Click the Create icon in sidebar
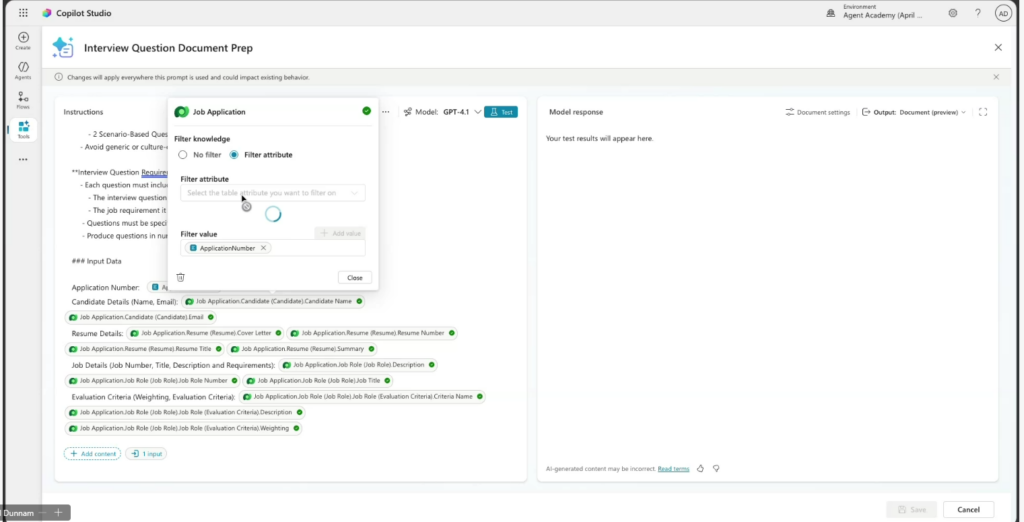 coord(23,41)
